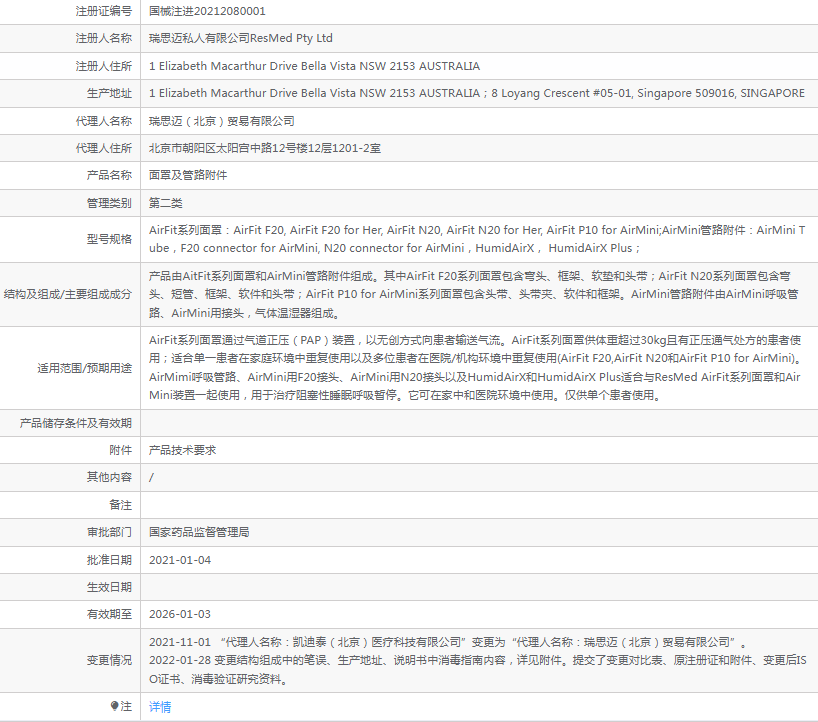This screenshot has height=722, width=818.
Task: Click the expiry date 2026-01-03
Action: point(180,614)
